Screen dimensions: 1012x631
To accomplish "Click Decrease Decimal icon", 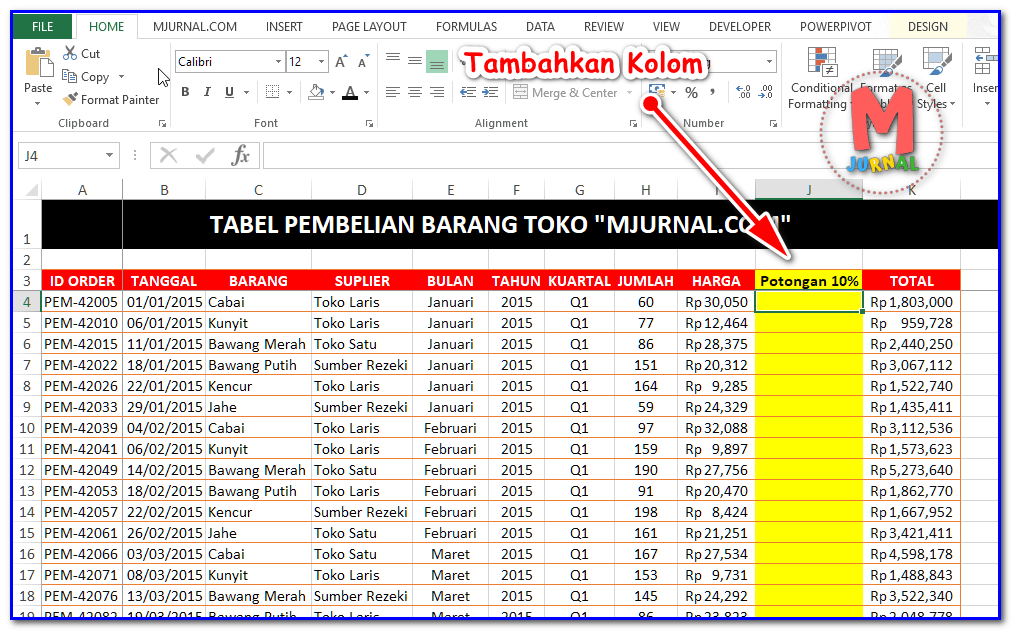I will pyautogui.click(x=765, y=92).
